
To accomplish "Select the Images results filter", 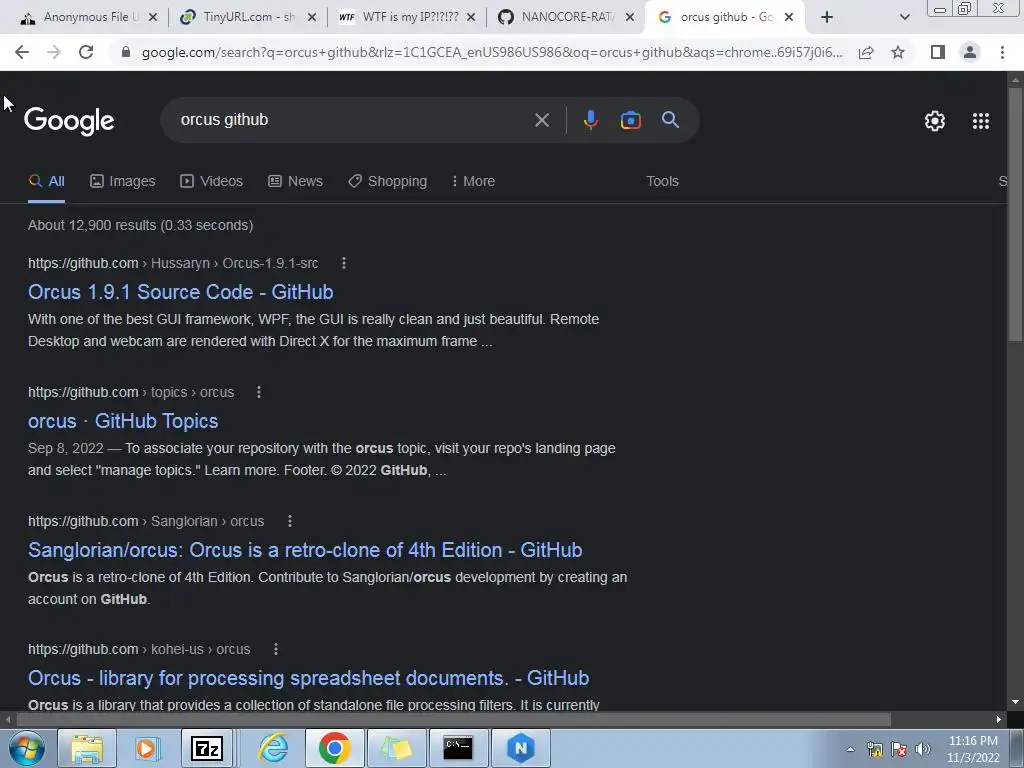I will [122, 182].
